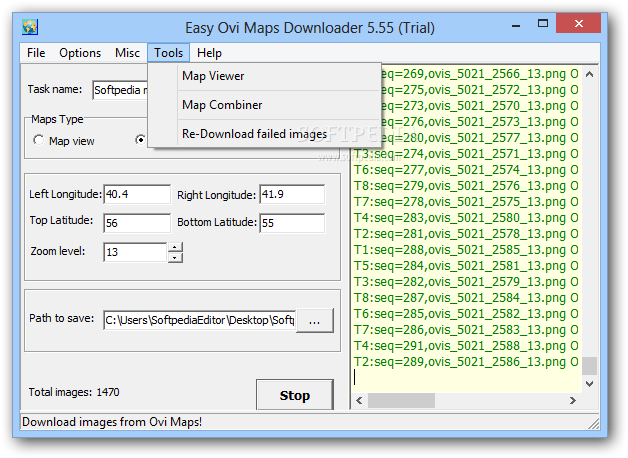This screenshot has width=628, height=458.
Task: Close the Easy Ovi Maps Downloader window
Action: tap(578, 23)
